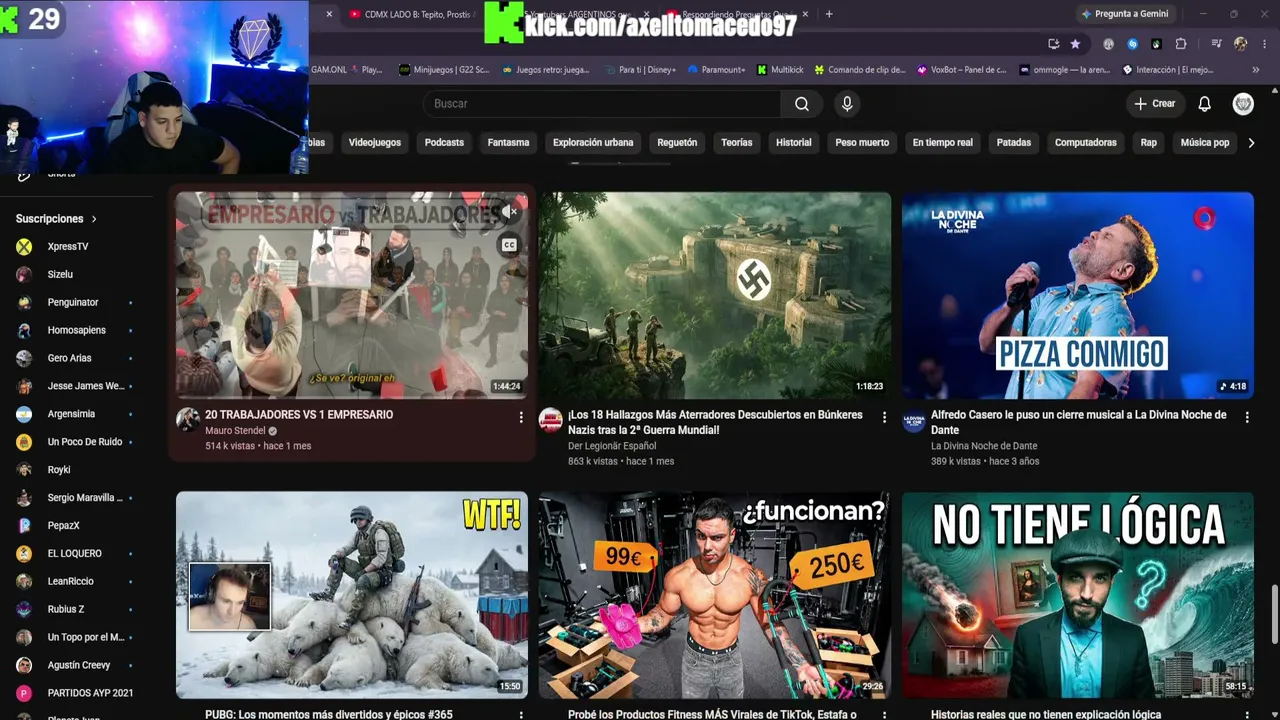Viewport: 1280px width, 720px height.
Task: Expand the Suscripciones section chevron
Action: pos(94,219)
